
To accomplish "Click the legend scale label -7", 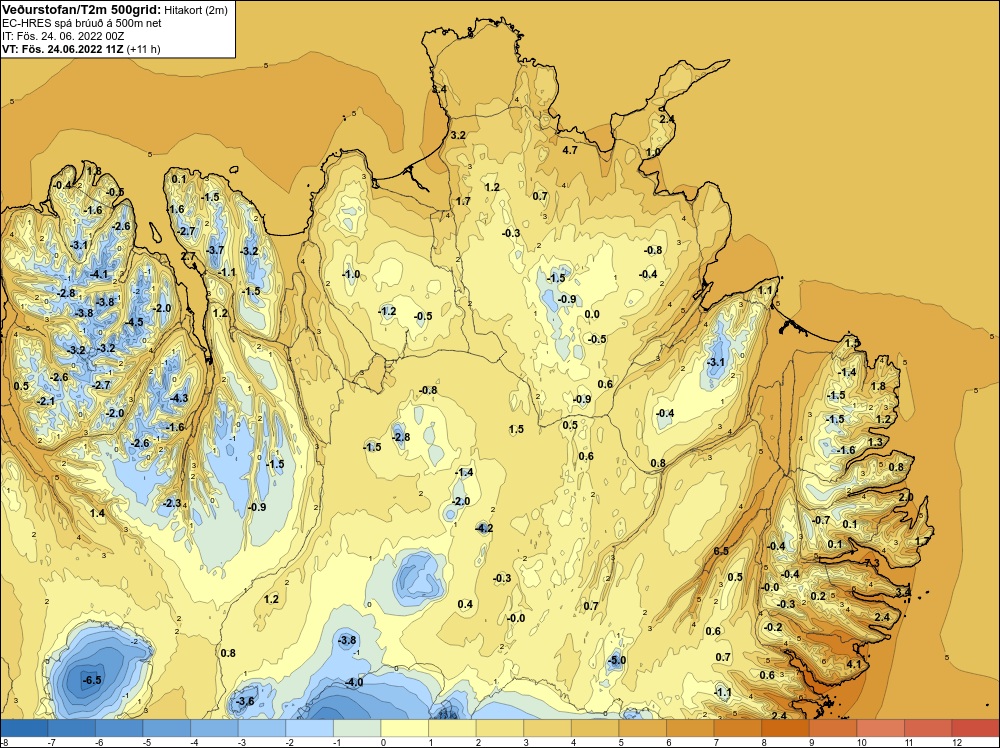I will [x=51, y=742].
